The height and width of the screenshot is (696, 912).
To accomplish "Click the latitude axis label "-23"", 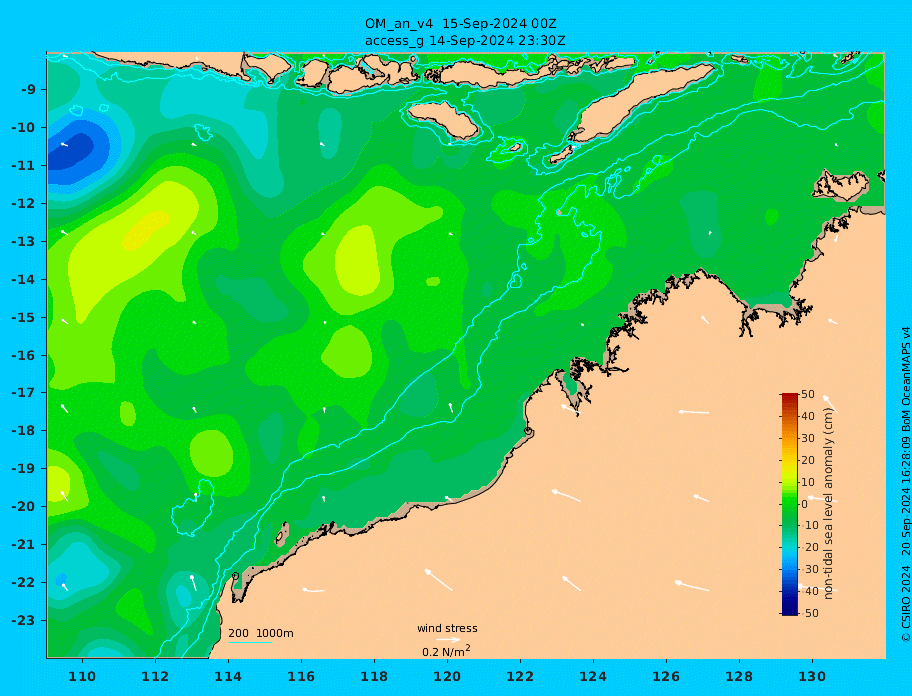I will pyautogui.click(x=23, y=620).
